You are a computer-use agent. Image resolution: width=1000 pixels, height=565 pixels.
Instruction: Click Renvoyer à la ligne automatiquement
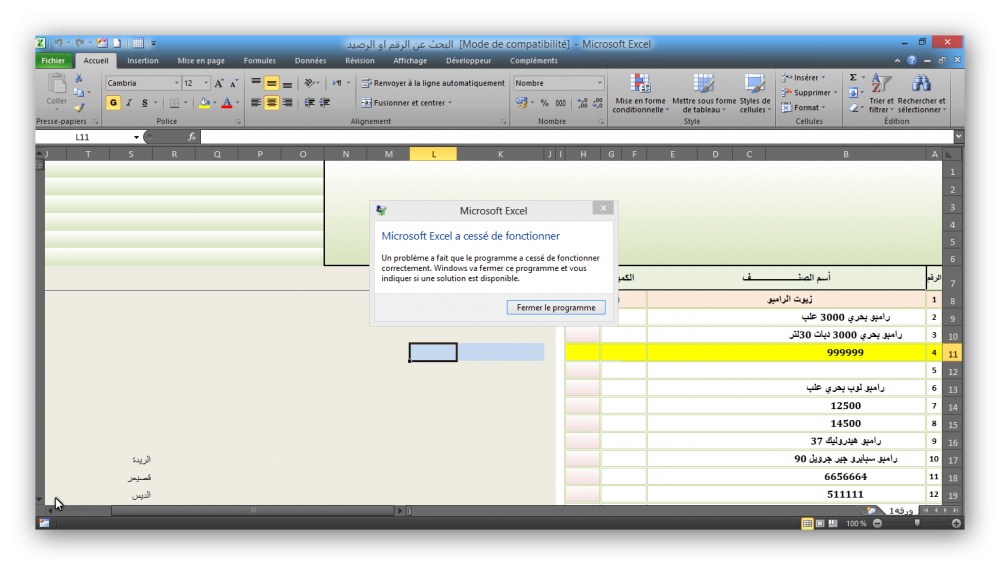pos(433,83)
